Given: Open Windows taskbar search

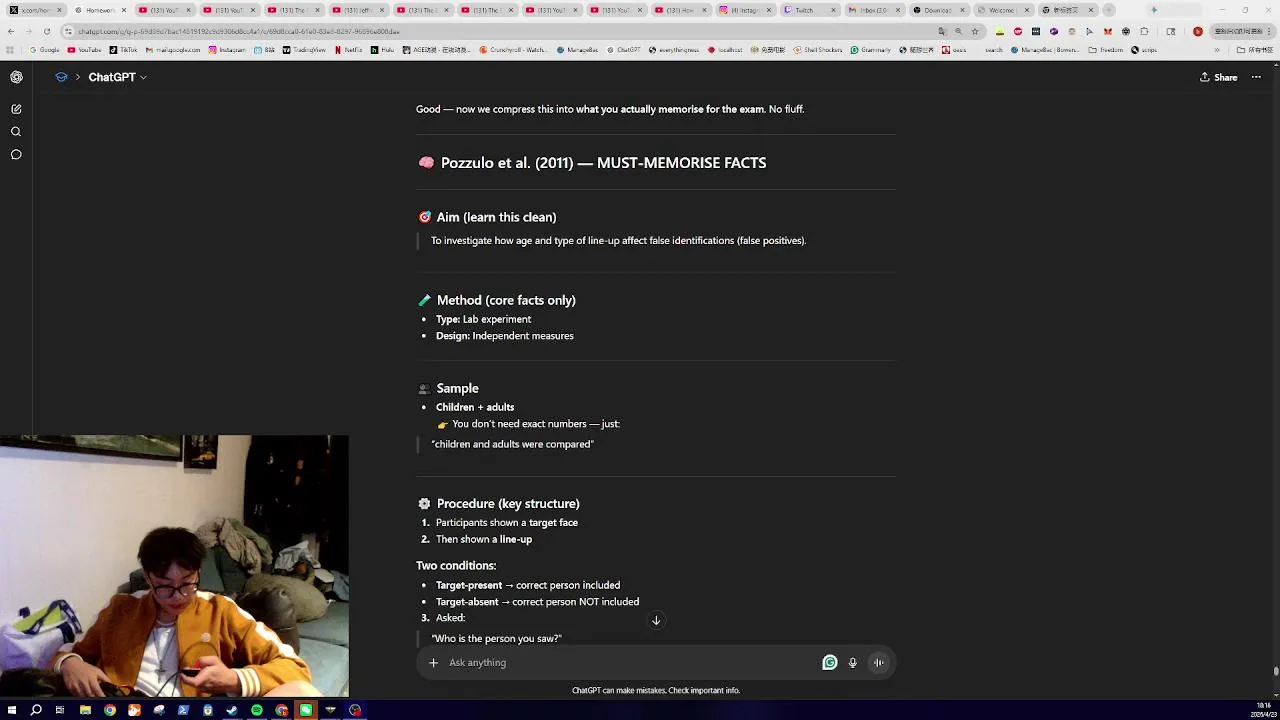Looking at the screenshot, I should tap(36, 710).
